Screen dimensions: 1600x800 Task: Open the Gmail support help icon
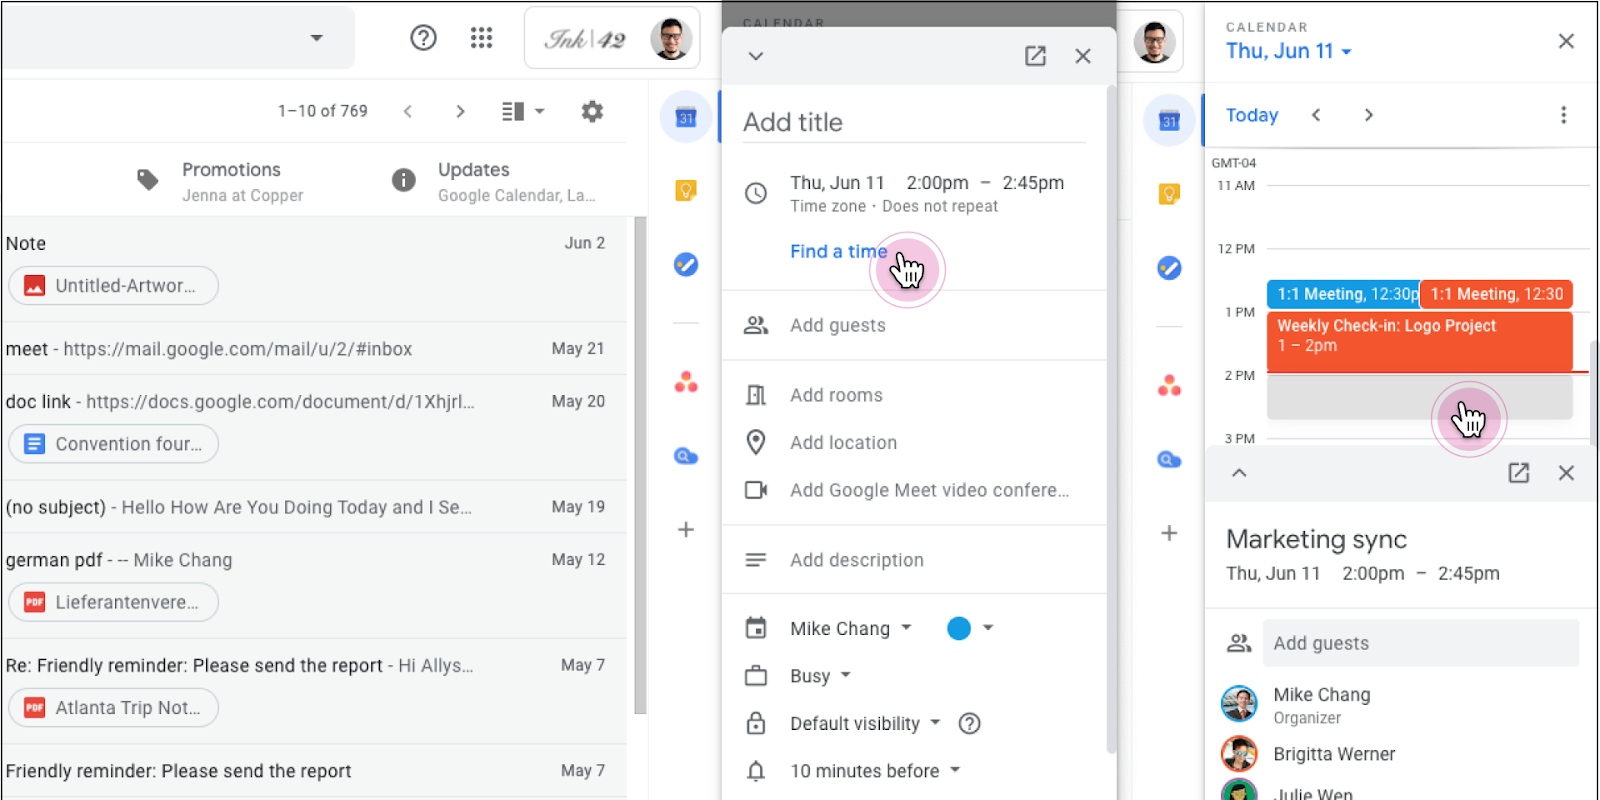point(423,38)
